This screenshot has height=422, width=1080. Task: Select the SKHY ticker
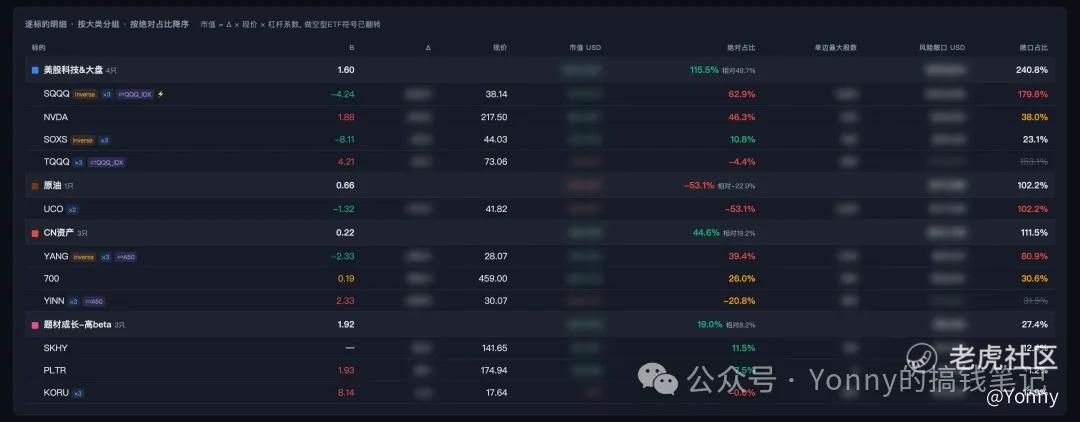click(55, 348)
